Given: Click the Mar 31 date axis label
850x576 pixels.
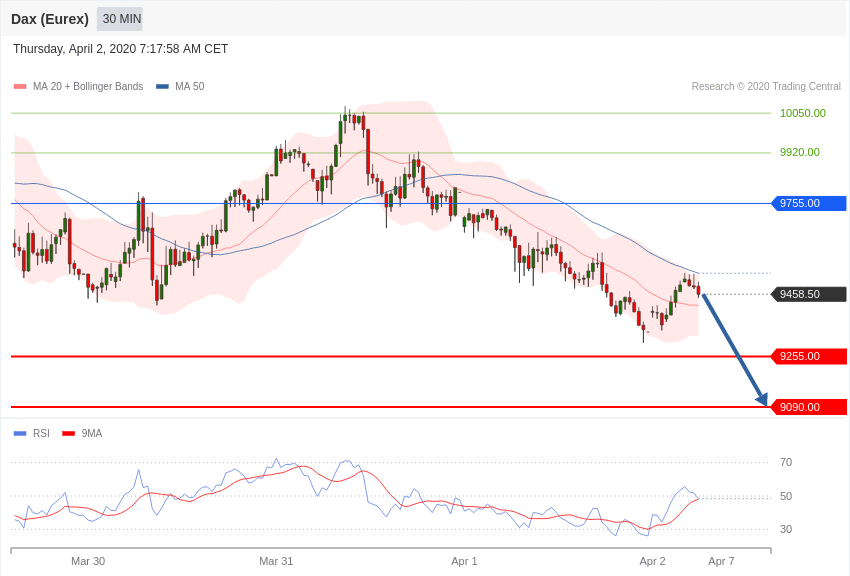Looking at the screenshot, I should click(x=276, y=561).
